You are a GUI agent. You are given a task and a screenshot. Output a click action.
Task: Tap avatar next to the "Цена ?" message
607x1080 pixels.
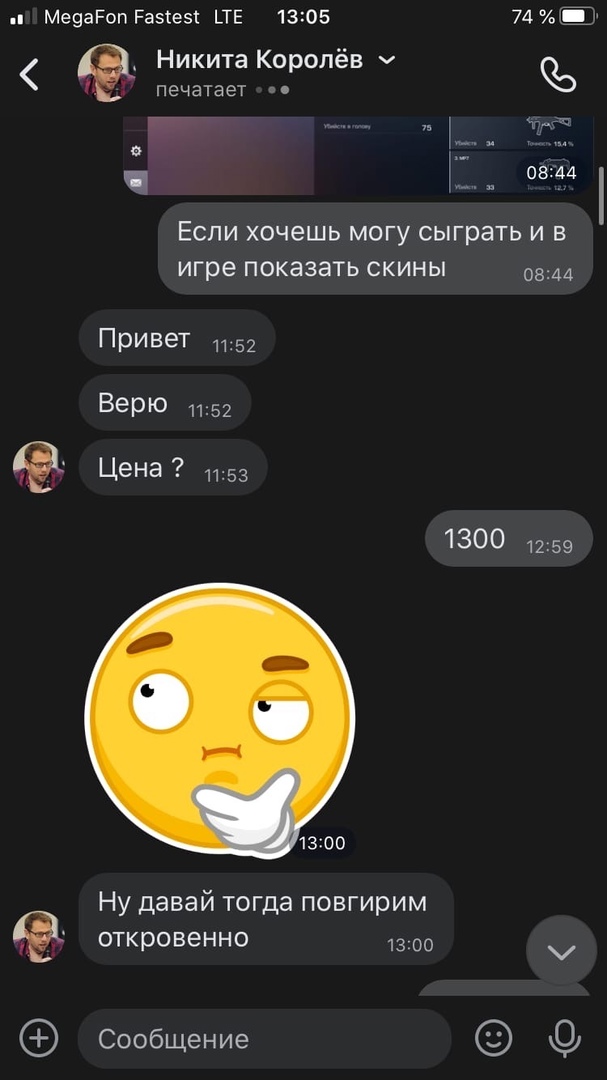[39, 466]
